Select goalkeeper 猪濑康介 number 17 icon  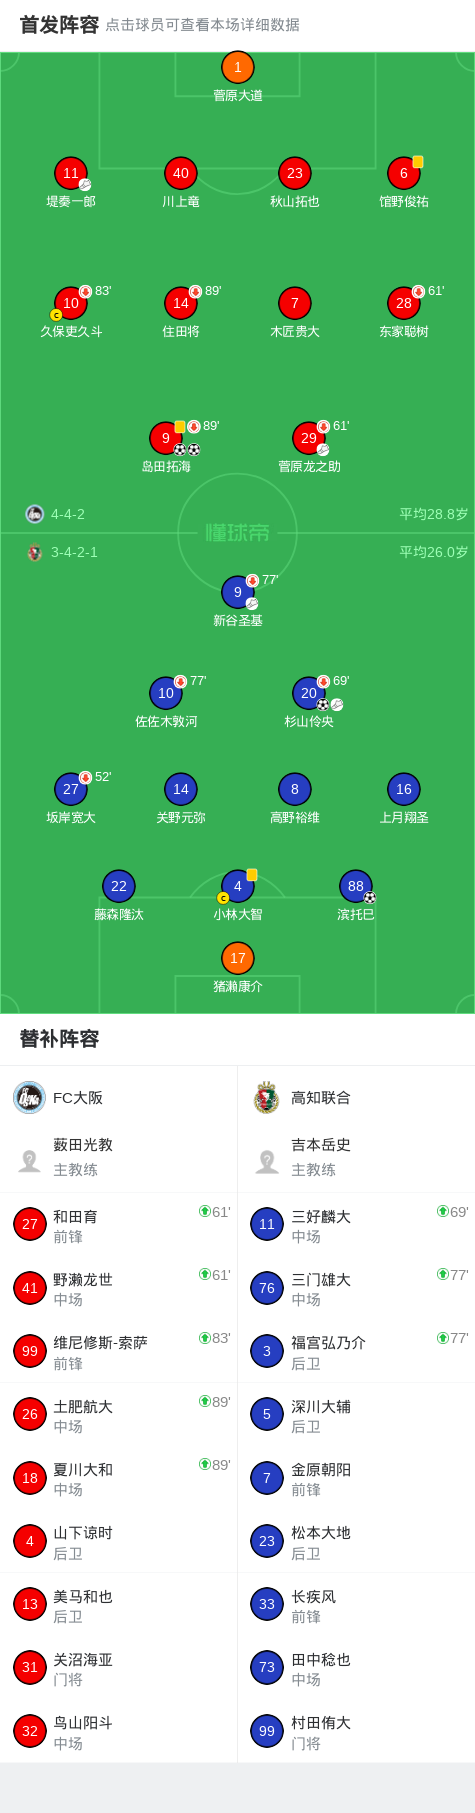pos(238,958)
